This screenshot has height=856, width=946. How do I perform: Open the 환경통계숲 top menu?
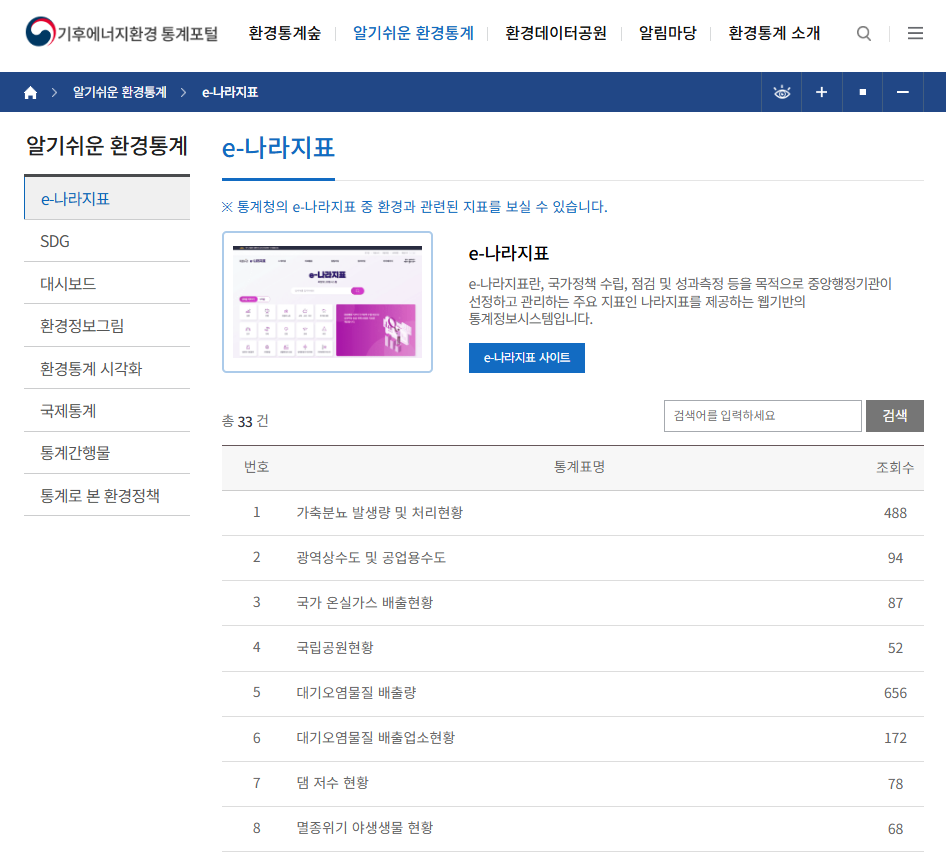coord(285,33)
